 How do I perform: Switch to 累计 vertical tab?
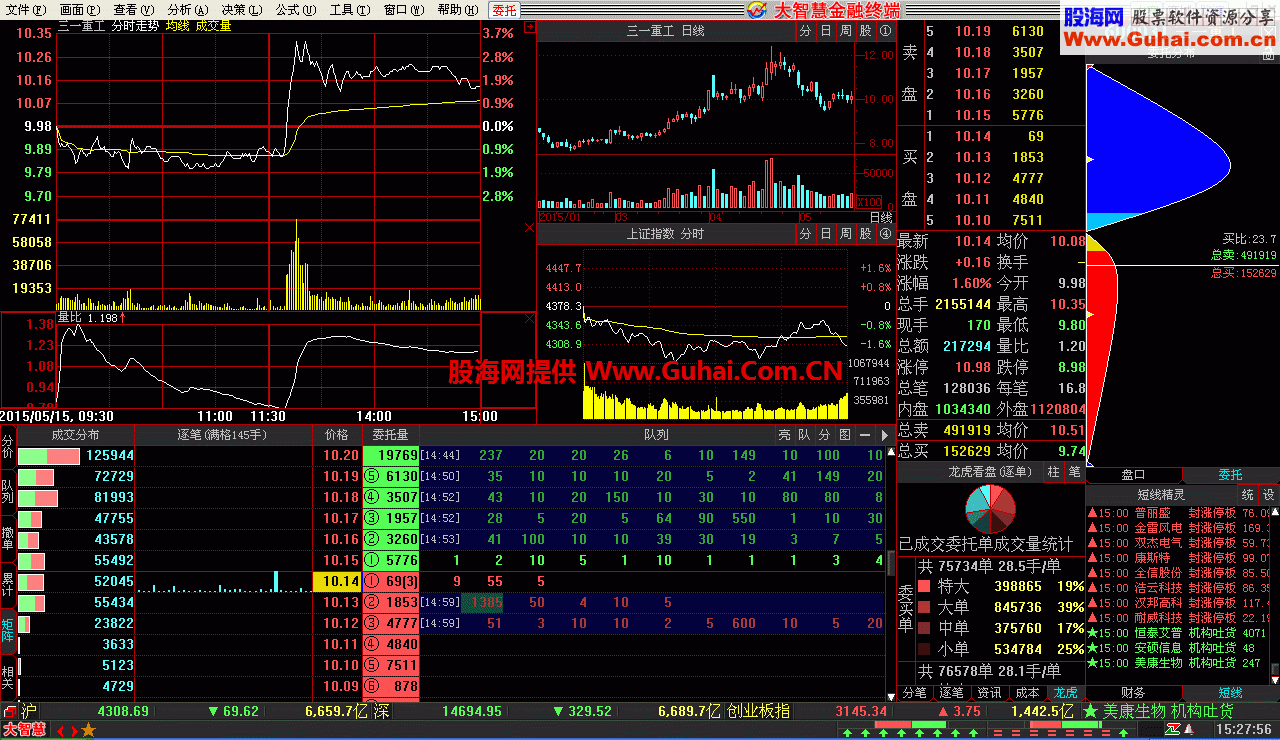8,585
